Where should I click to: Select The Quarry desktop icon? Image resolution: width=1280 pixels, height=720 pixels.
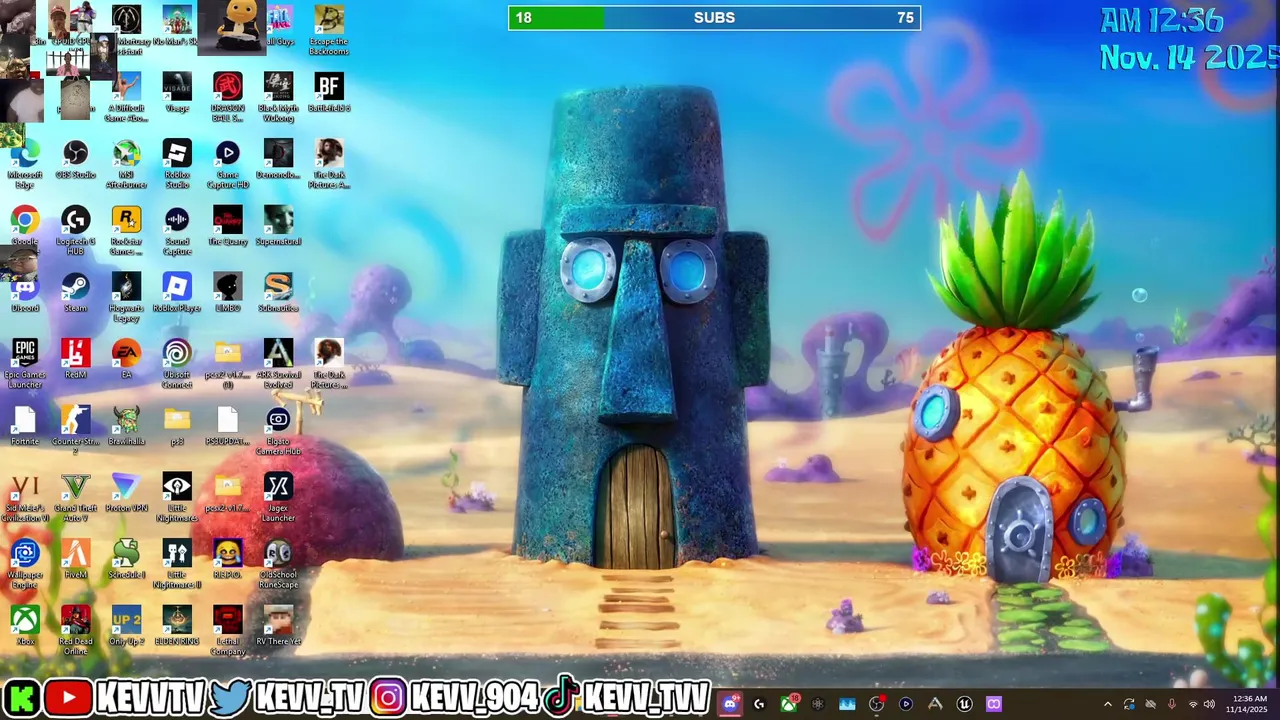227,227
